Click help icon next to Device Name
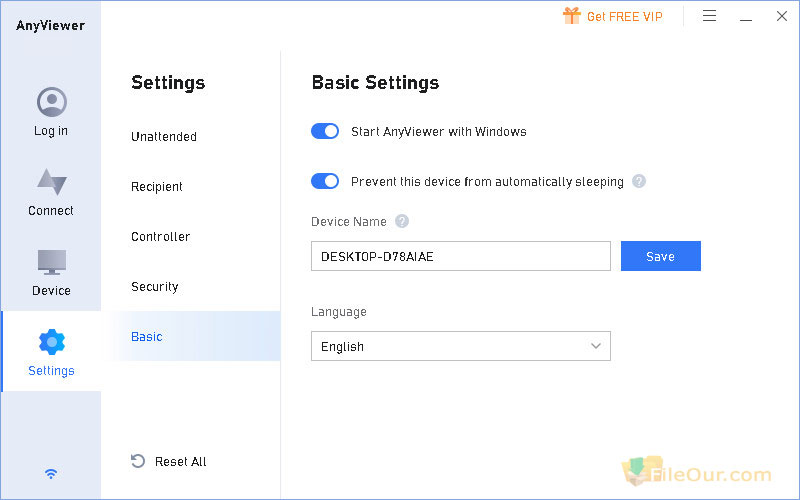 [402, 221]
